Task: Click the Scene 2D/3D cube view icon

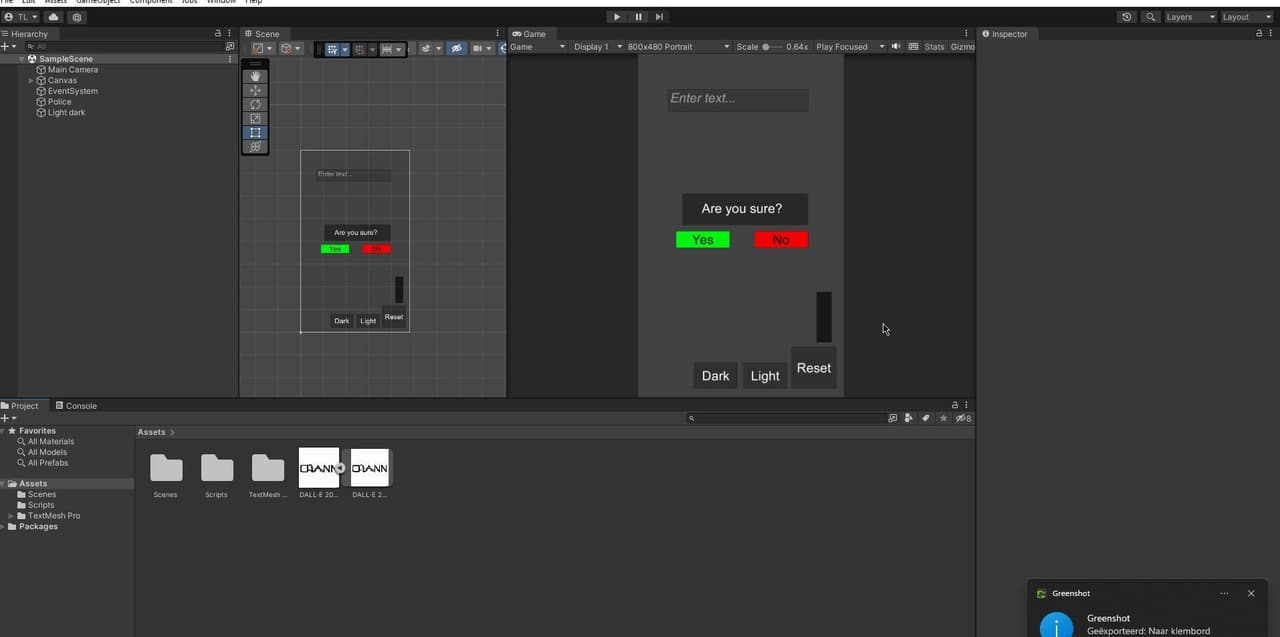Action: click(290, 48)
